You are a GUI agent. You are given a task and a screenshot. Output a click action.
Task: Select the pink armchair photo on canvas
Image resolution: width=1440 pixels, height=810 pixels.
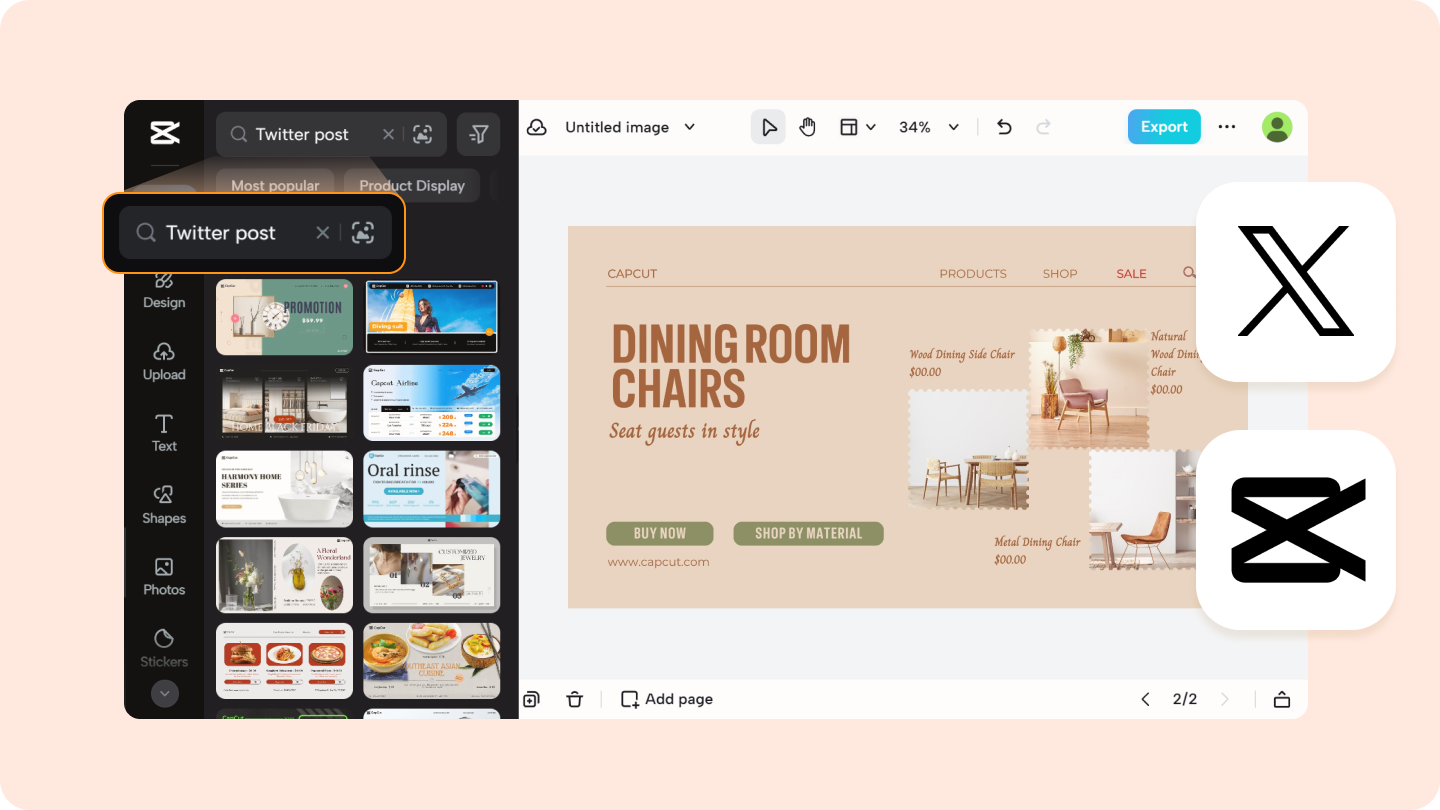pos(1089,389)
